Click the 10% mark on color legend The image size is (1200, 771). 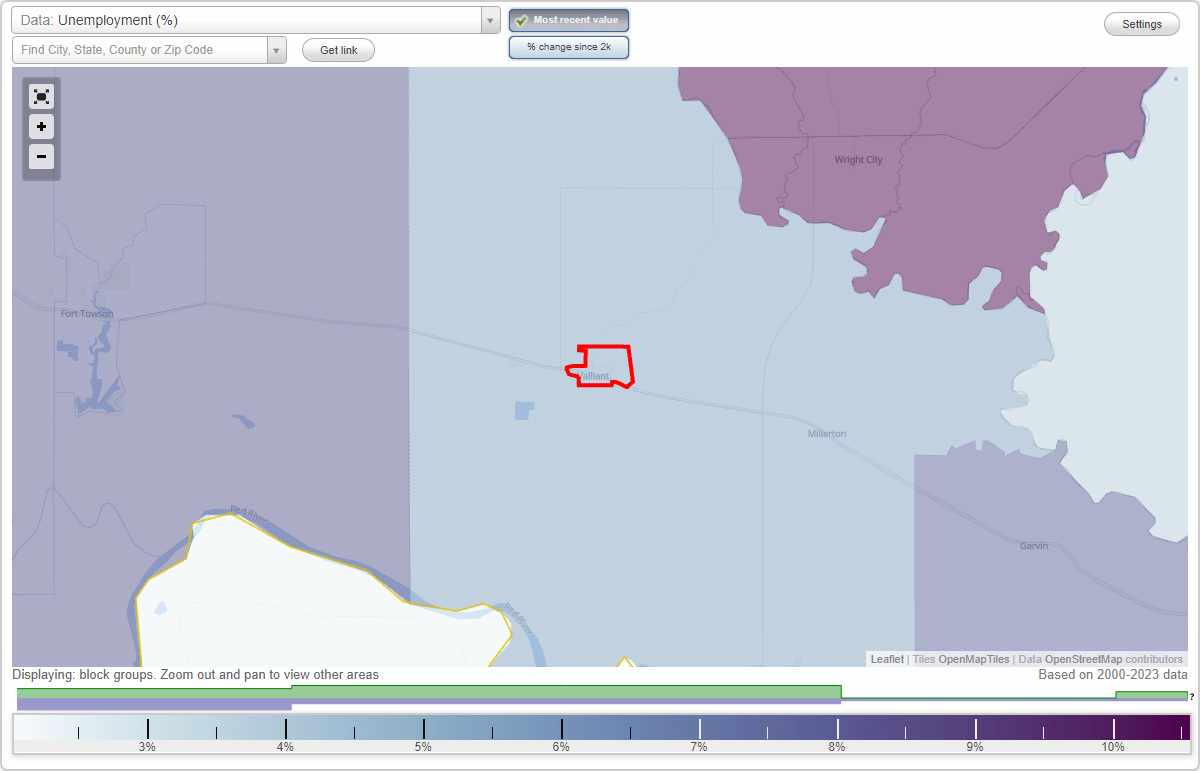[1113, 747]
